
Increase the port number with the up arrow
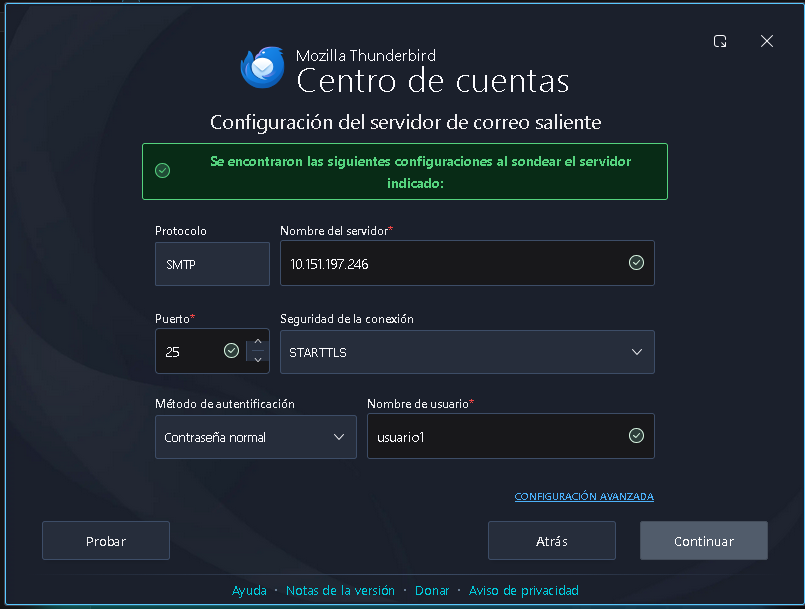point(258,342)
